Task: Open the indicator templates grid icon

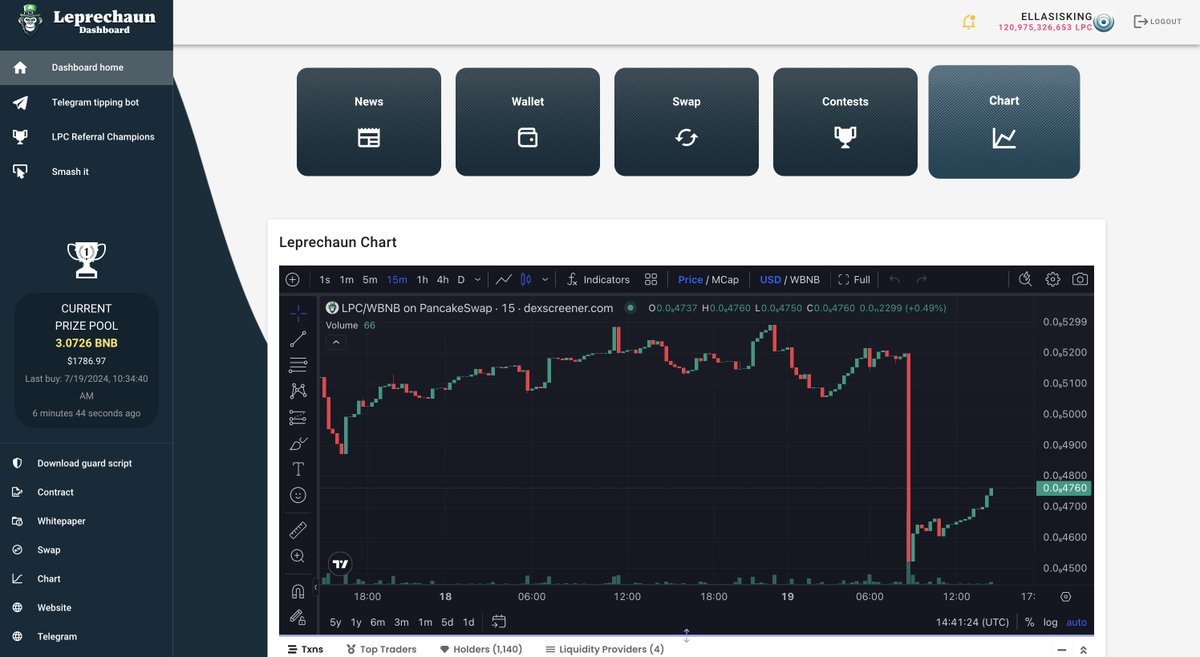Action: [651, 280]
